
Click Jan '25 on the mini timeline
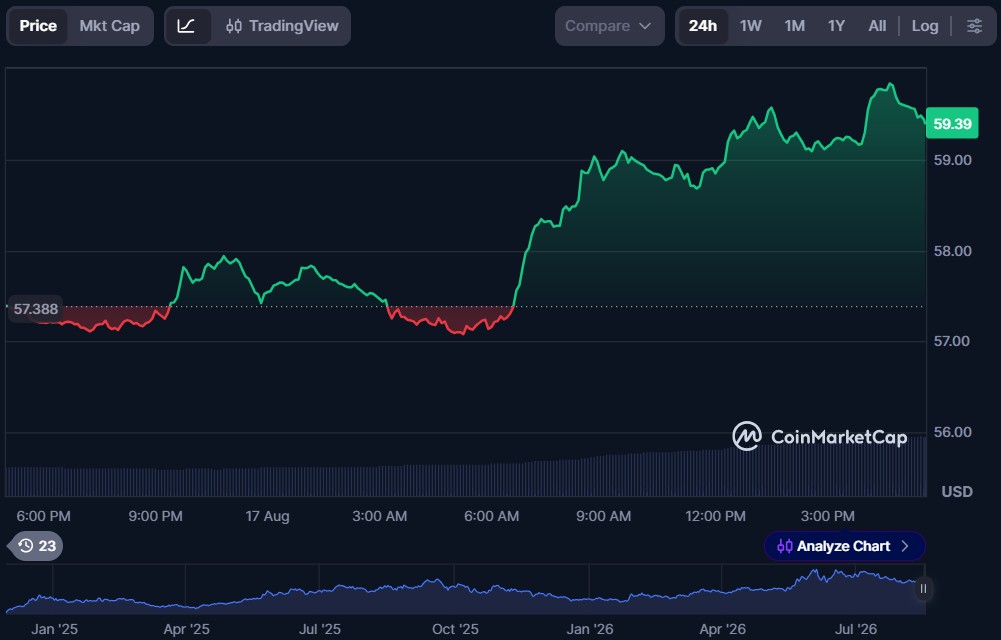click(x=54, y=629)
